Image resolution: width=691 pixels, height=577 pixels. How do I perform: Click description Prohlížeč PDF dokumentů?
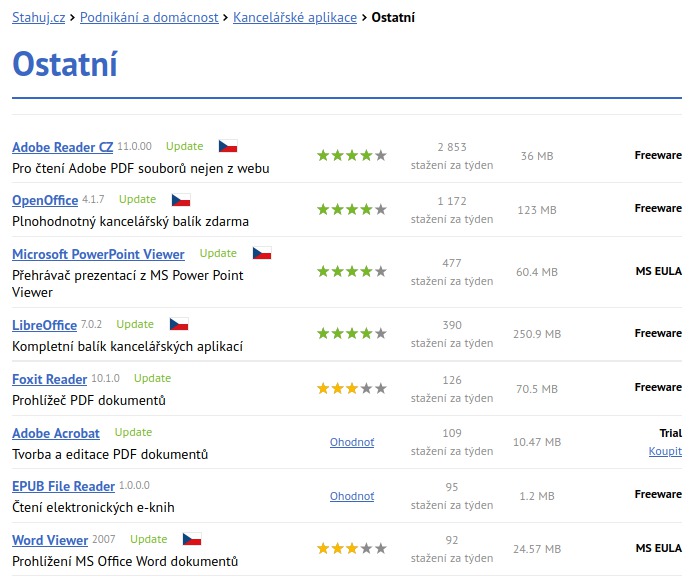[x=89, y=400]
